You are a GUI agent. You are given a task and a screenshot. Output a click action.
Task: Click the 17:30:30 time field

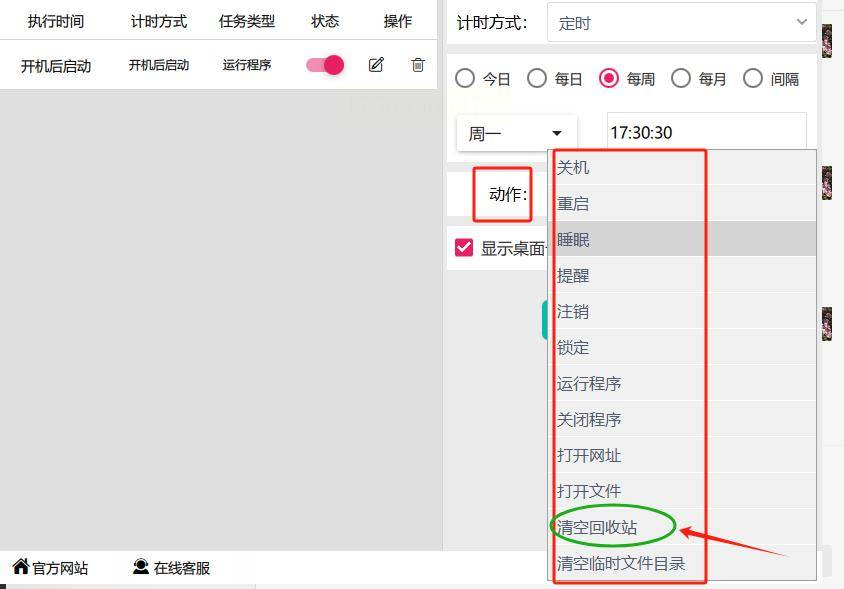click(x=707, y=132)
